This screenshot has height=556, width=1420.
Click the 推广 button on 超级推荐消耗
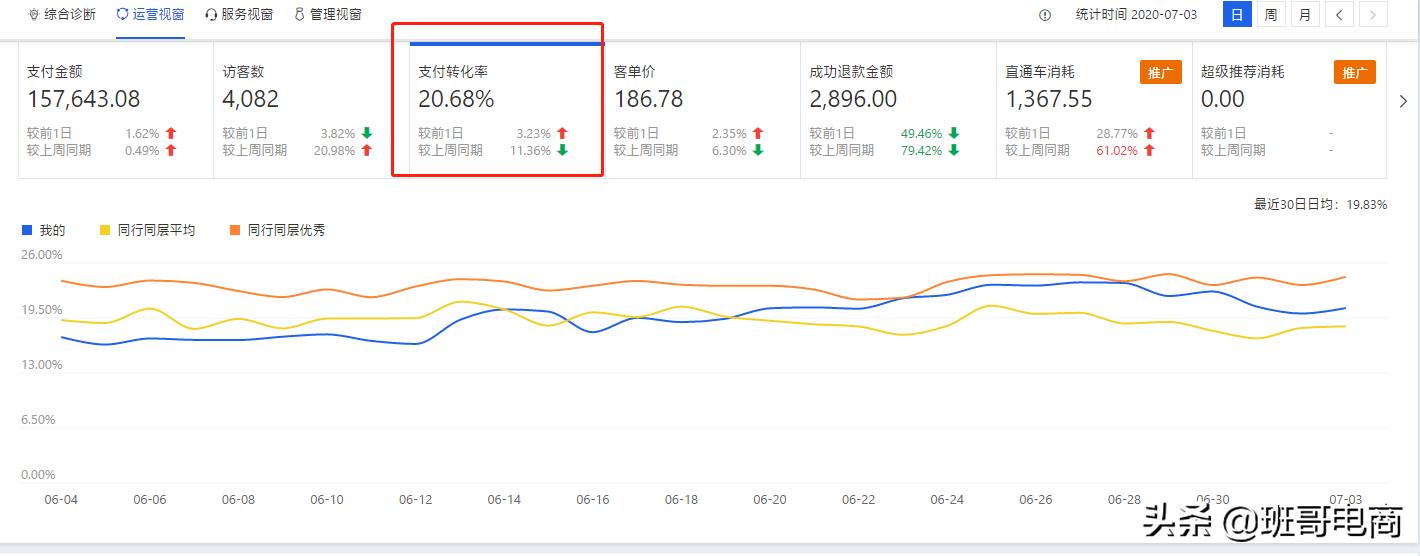pos(1355,72)
